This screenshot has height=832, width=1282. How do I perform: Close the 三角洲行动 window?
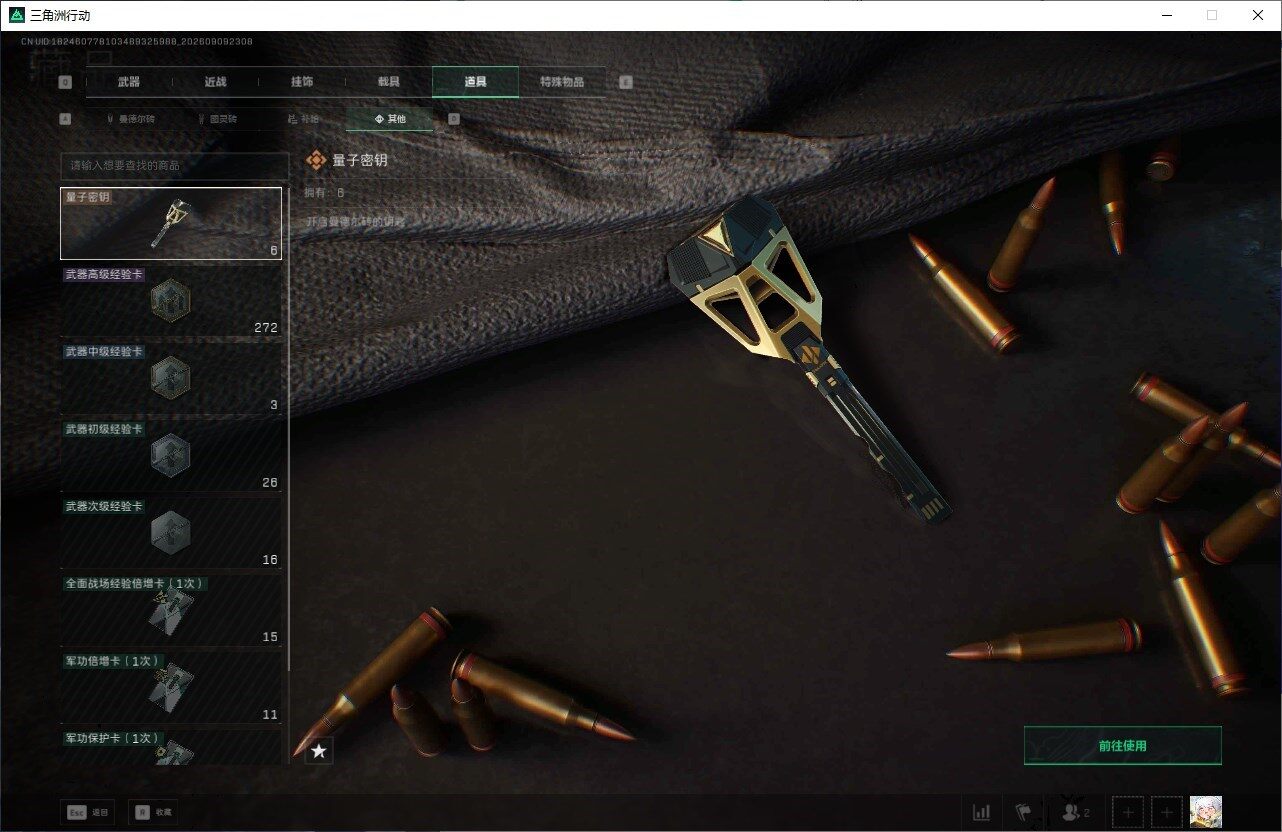1258,15
